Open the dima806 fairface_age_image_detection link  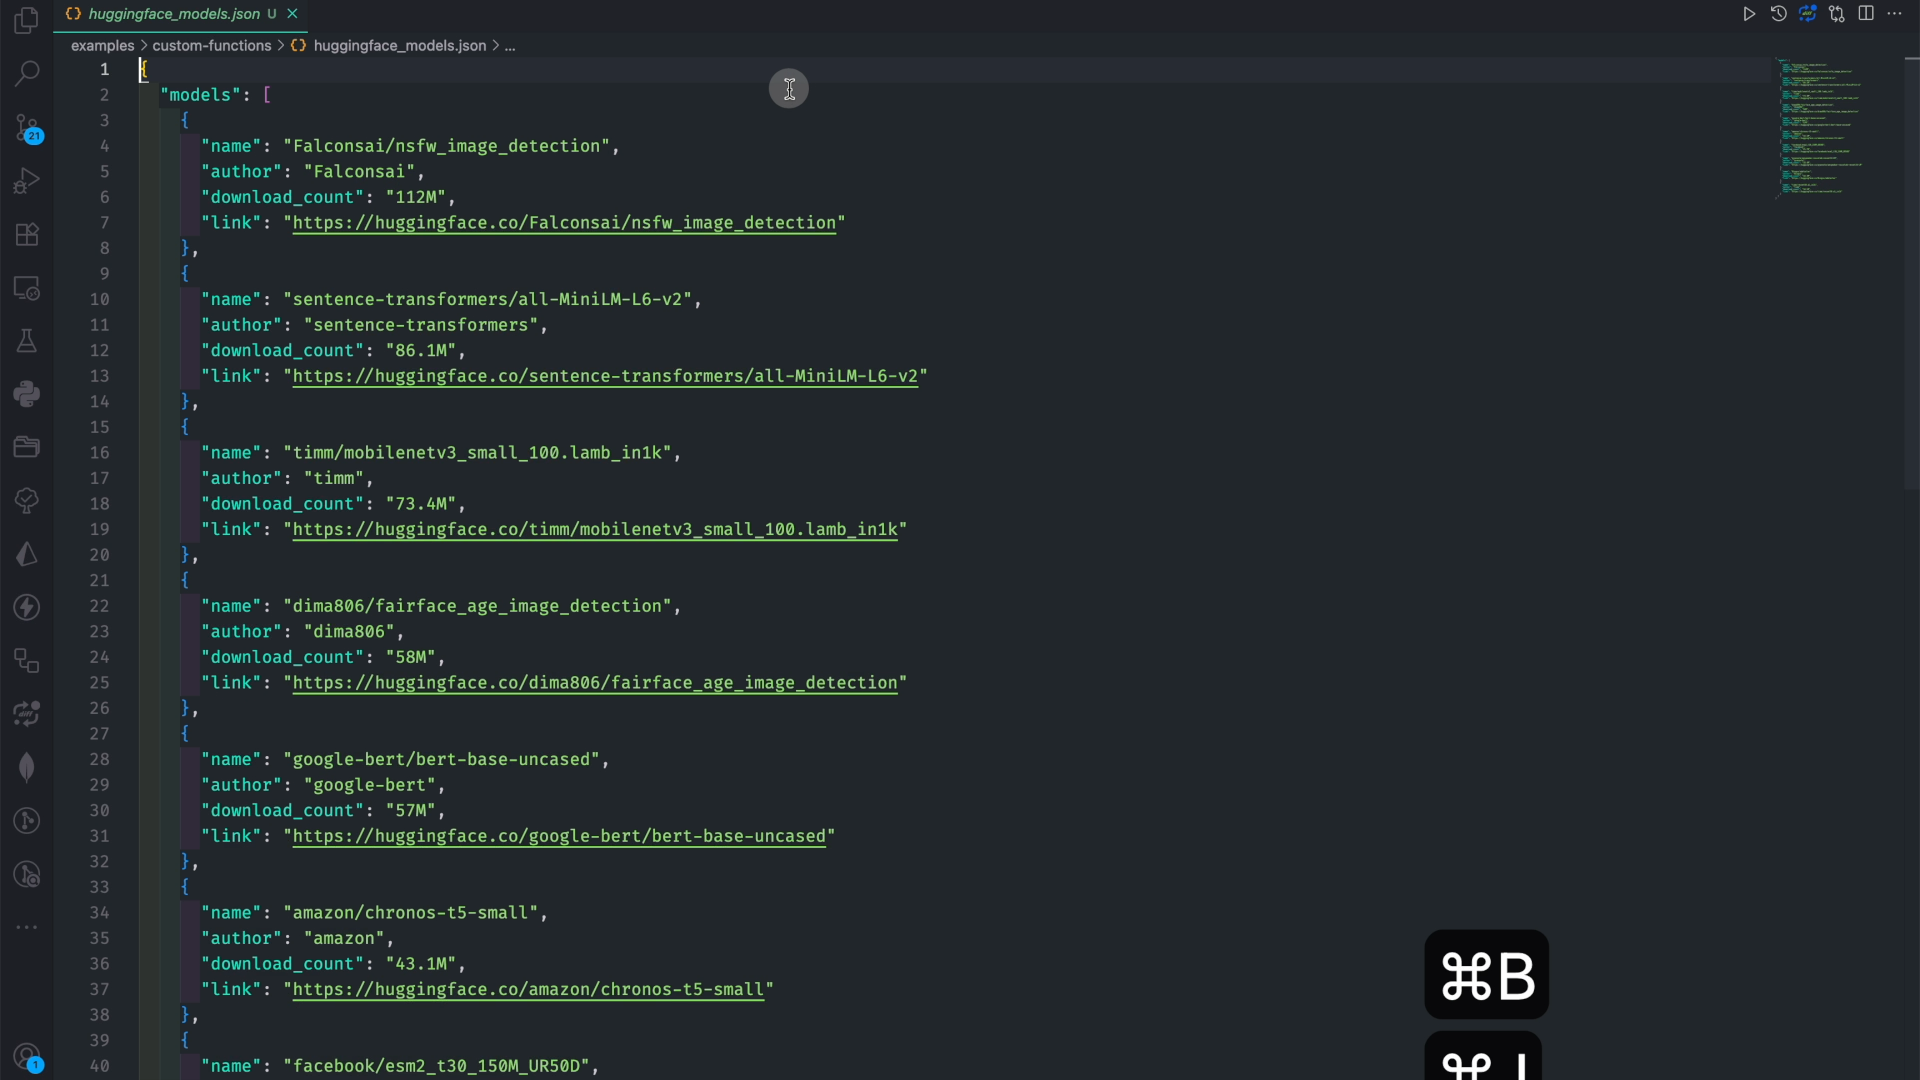[x=595, y=683]
